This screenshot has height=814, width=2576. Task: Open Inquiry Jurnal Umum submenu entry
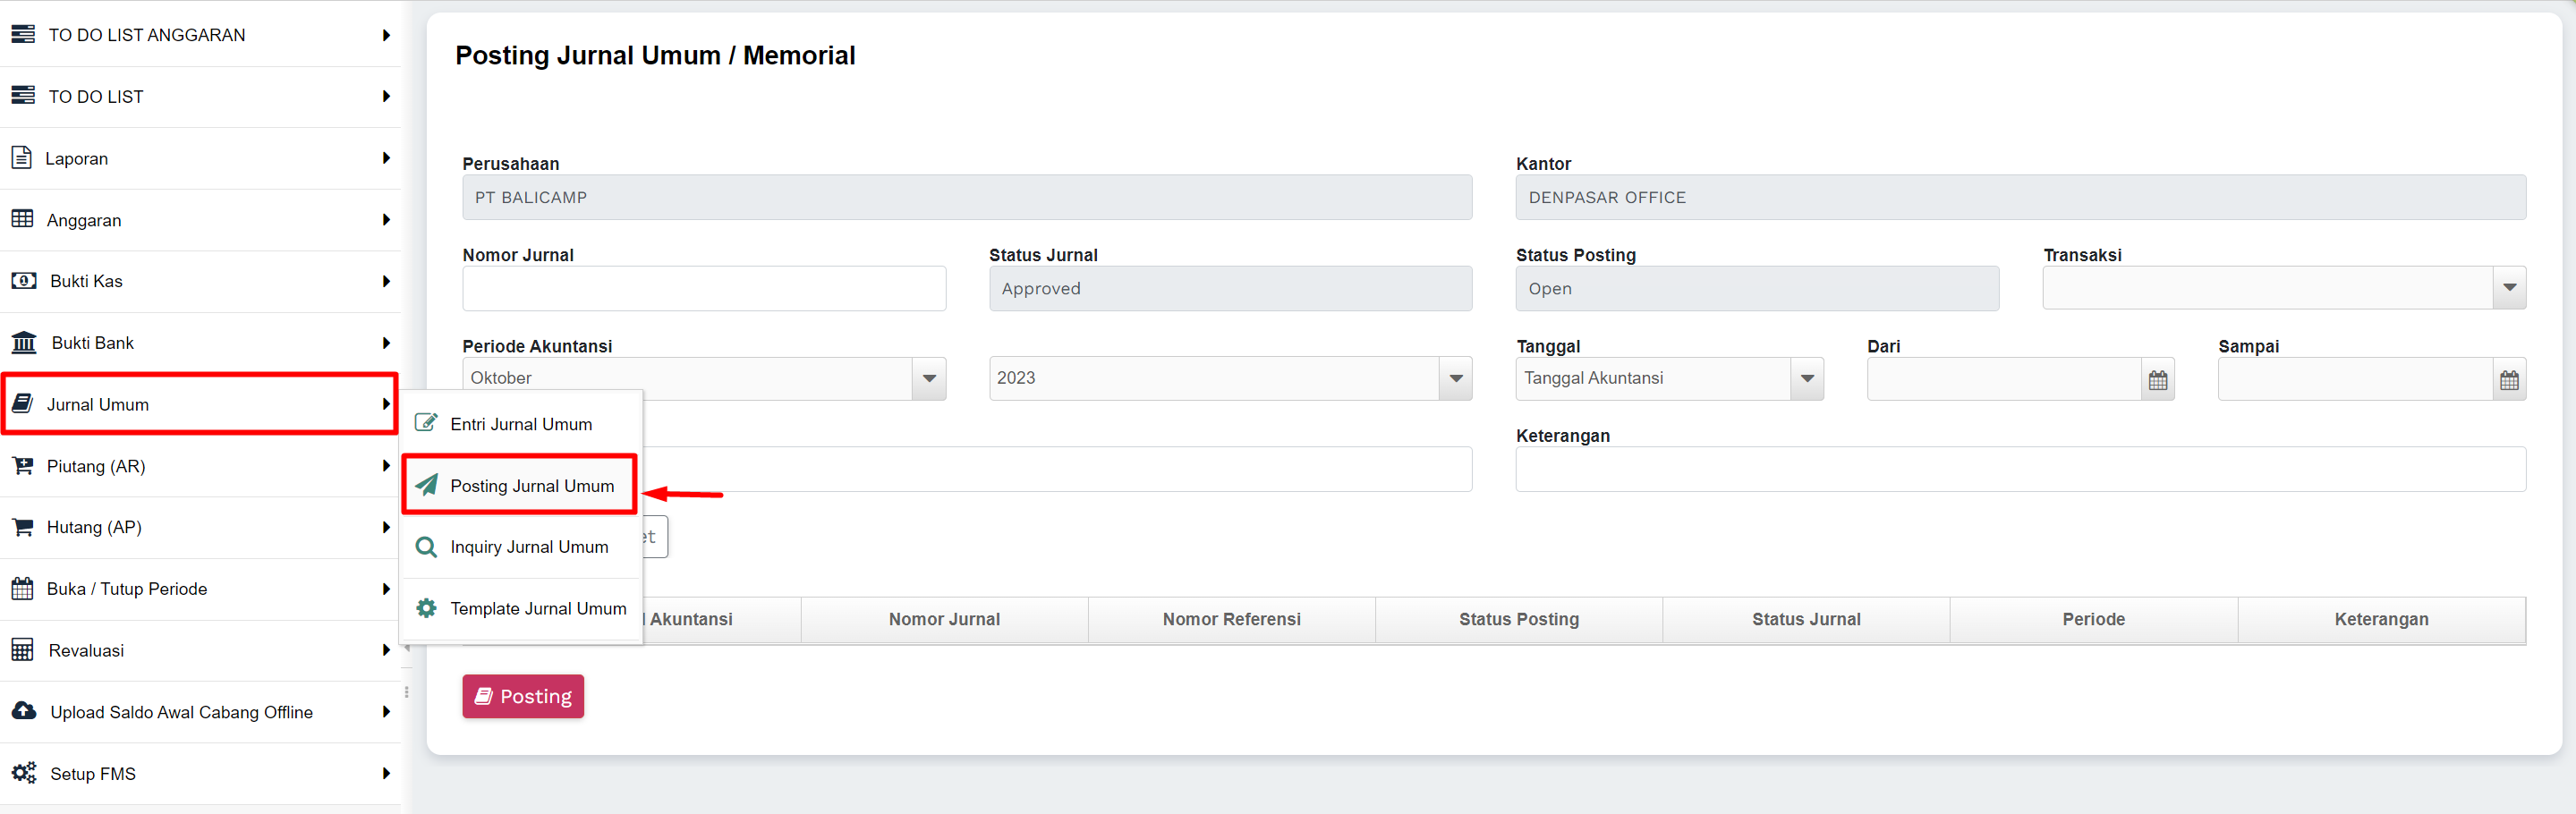click(528, 547)
